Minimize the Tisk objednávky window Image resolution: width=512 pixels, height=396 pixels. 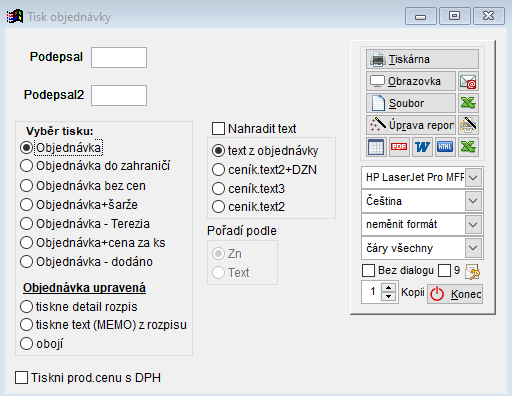(421, 16)
